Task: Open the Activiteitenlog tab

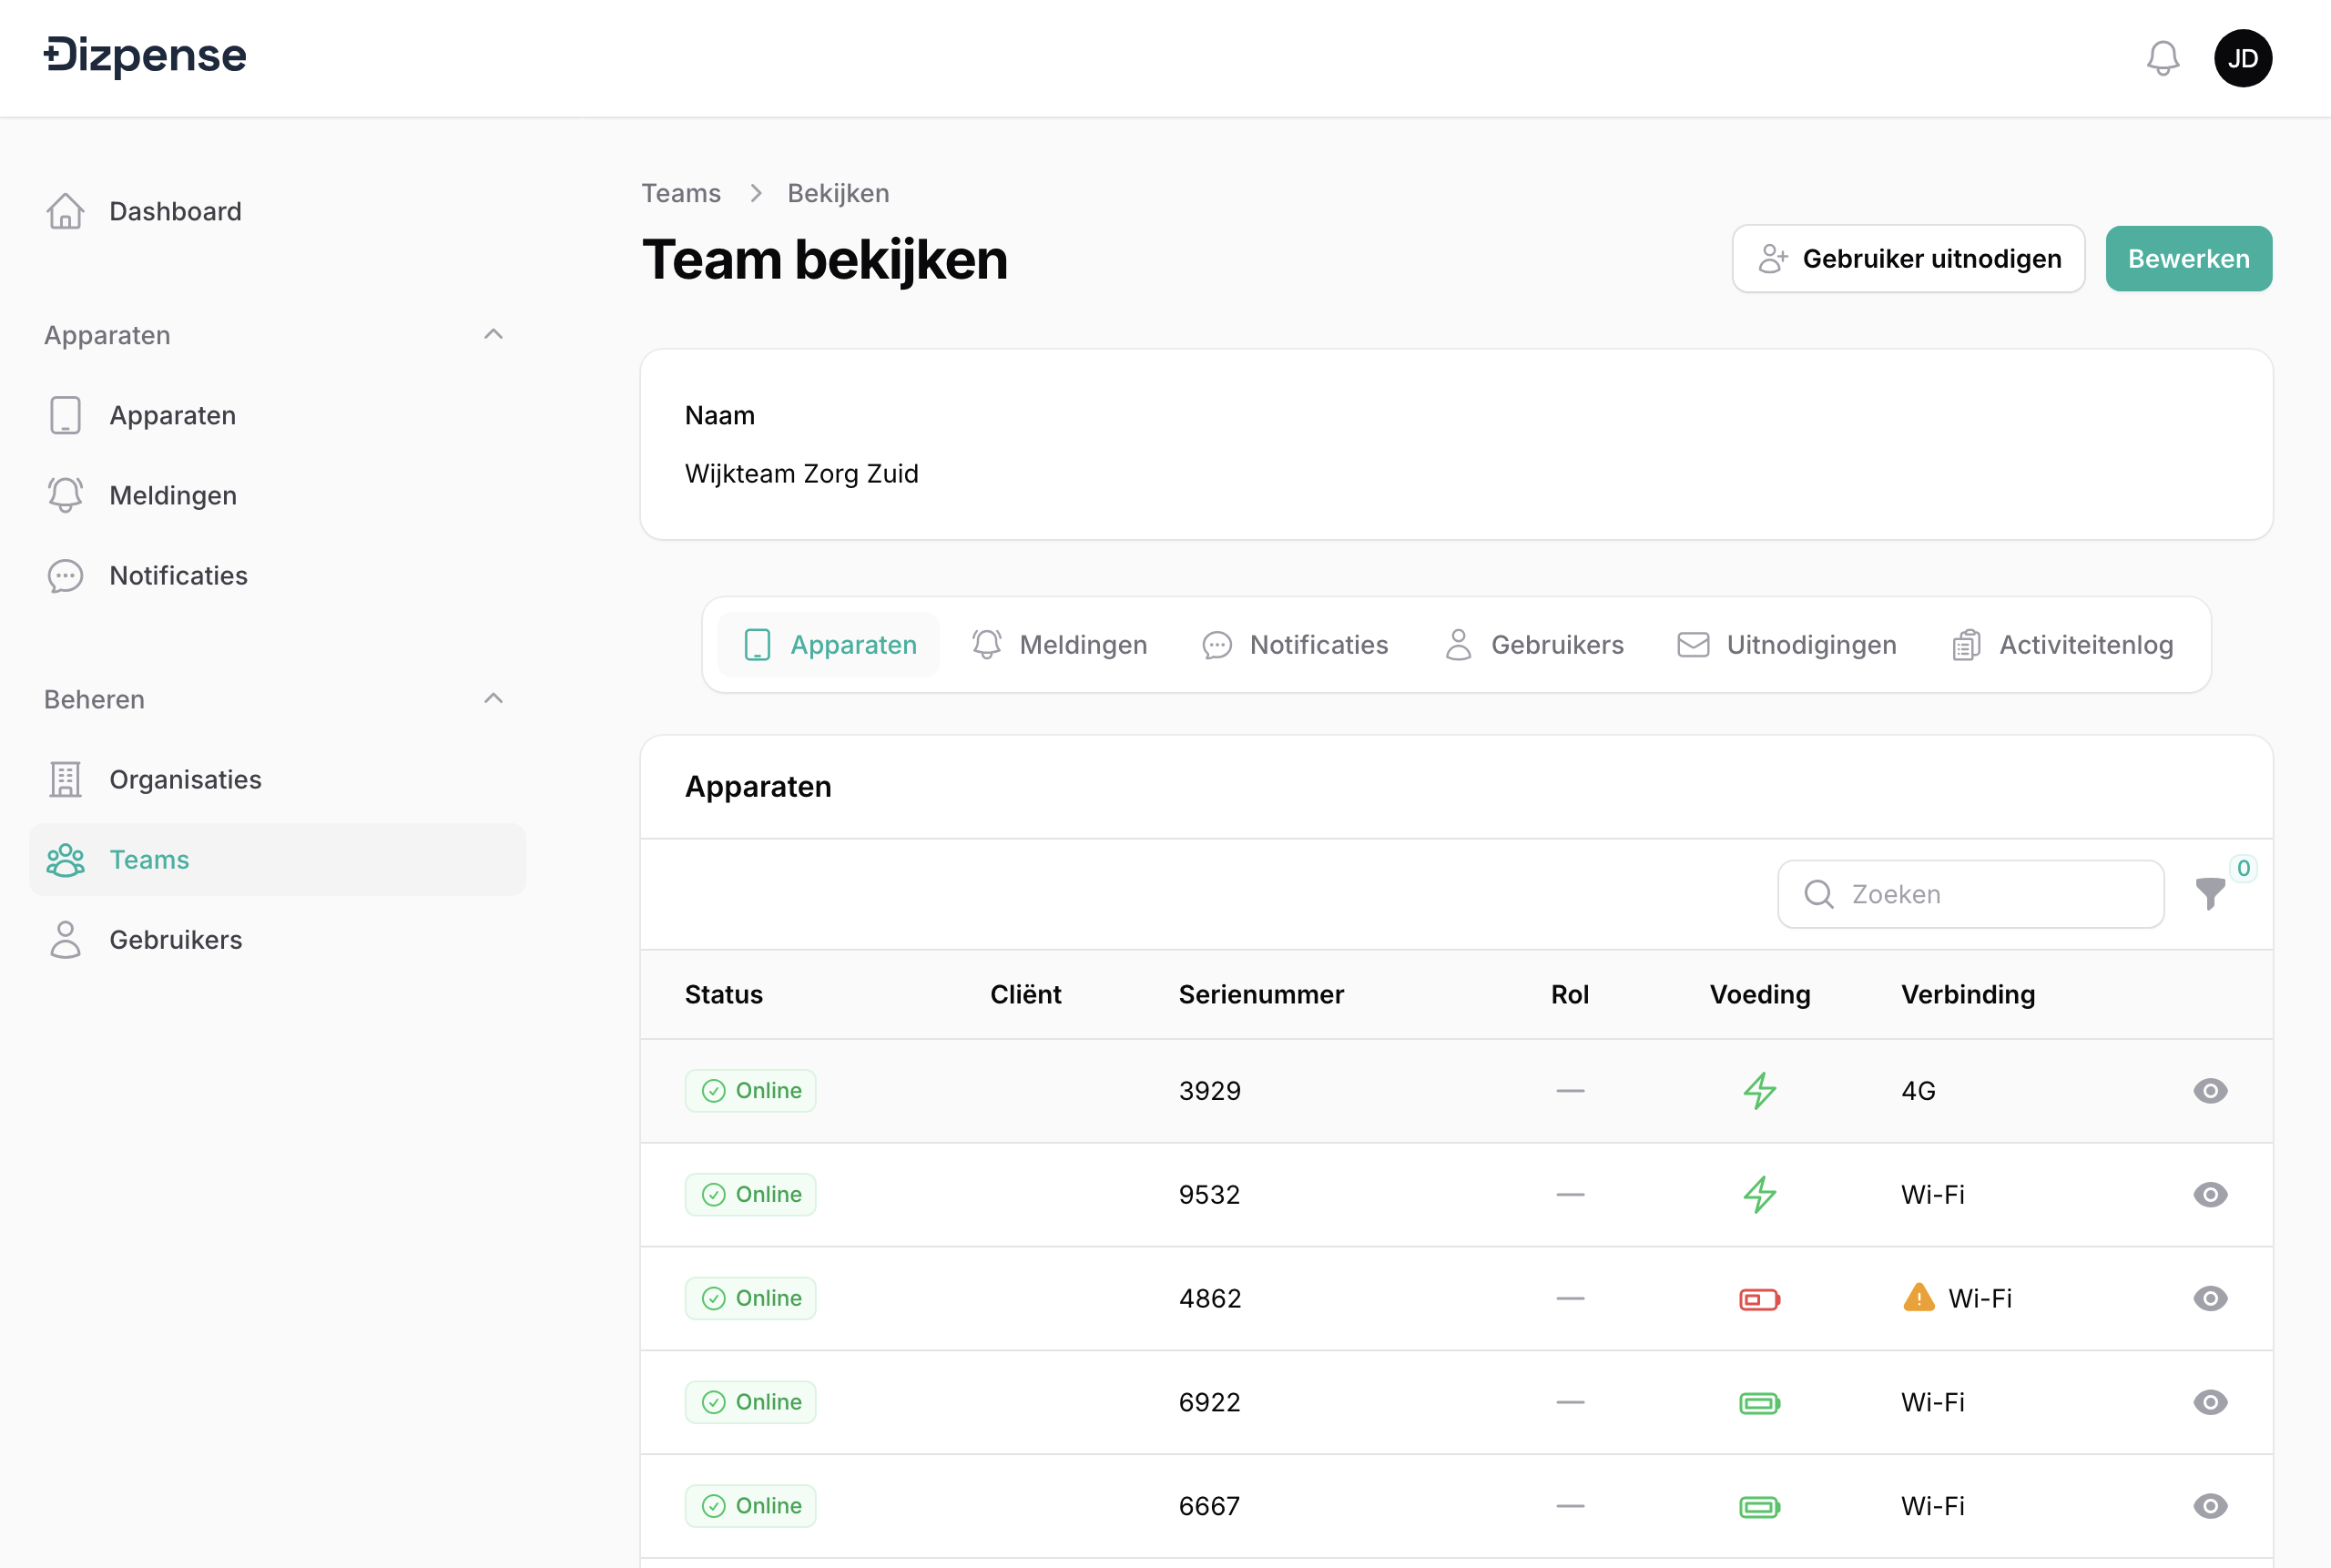Action: [x=2063, y=645]
